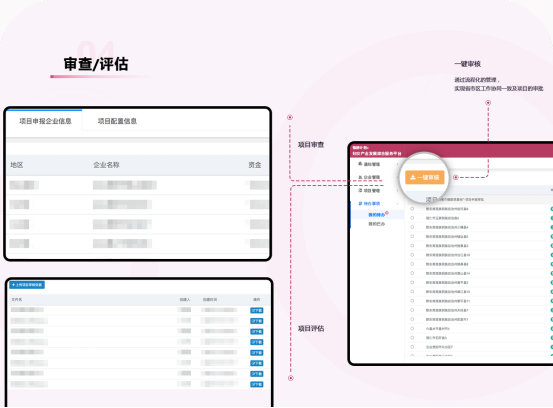This screenshot has height=408, width=553.
Task: Click the download button in last file row
Action: tap(256, 384)
